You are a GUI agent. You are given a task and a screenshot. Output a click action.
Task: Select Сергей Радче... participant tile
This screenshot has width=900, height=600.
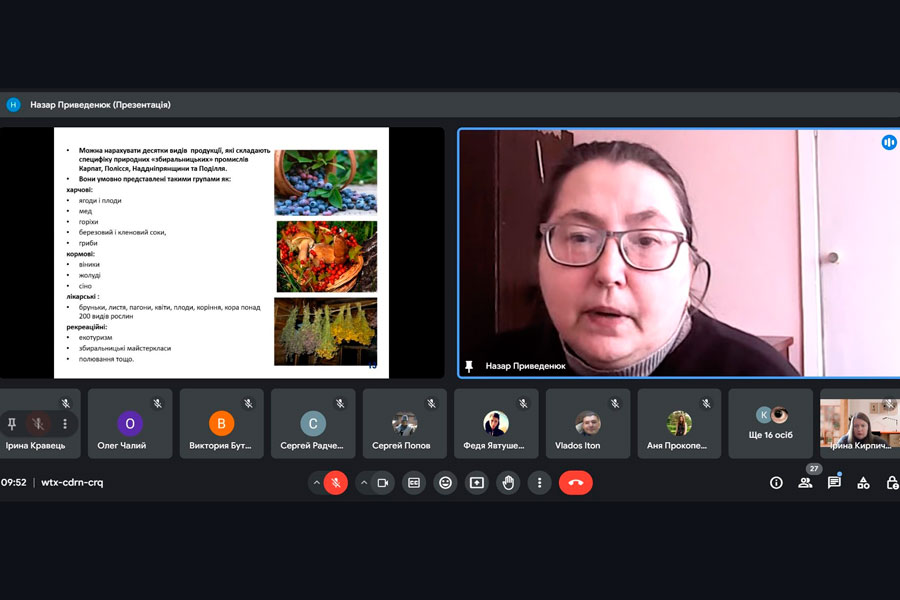313,423
